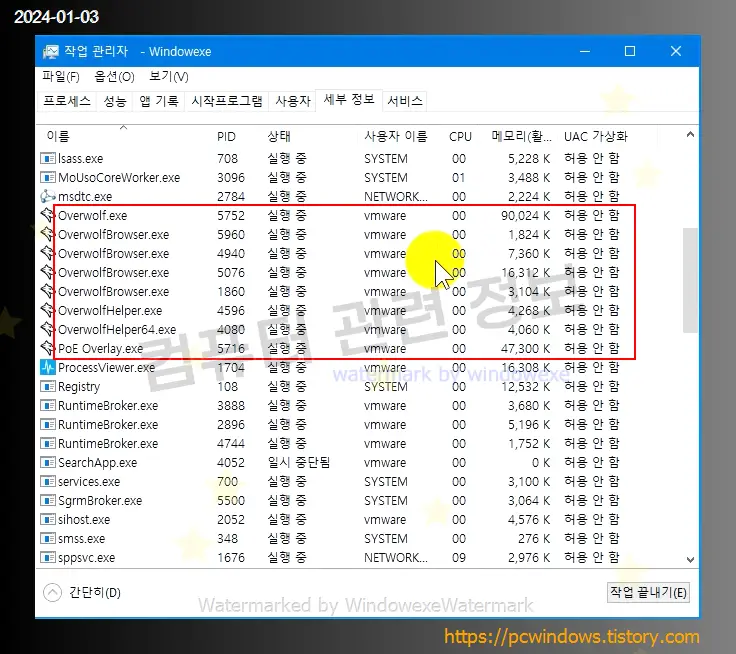Select the OverwolfHelper64.exe process name
The height and width of the screenshot is (654, 736).
pyautogui.click(x=117, y=330)
